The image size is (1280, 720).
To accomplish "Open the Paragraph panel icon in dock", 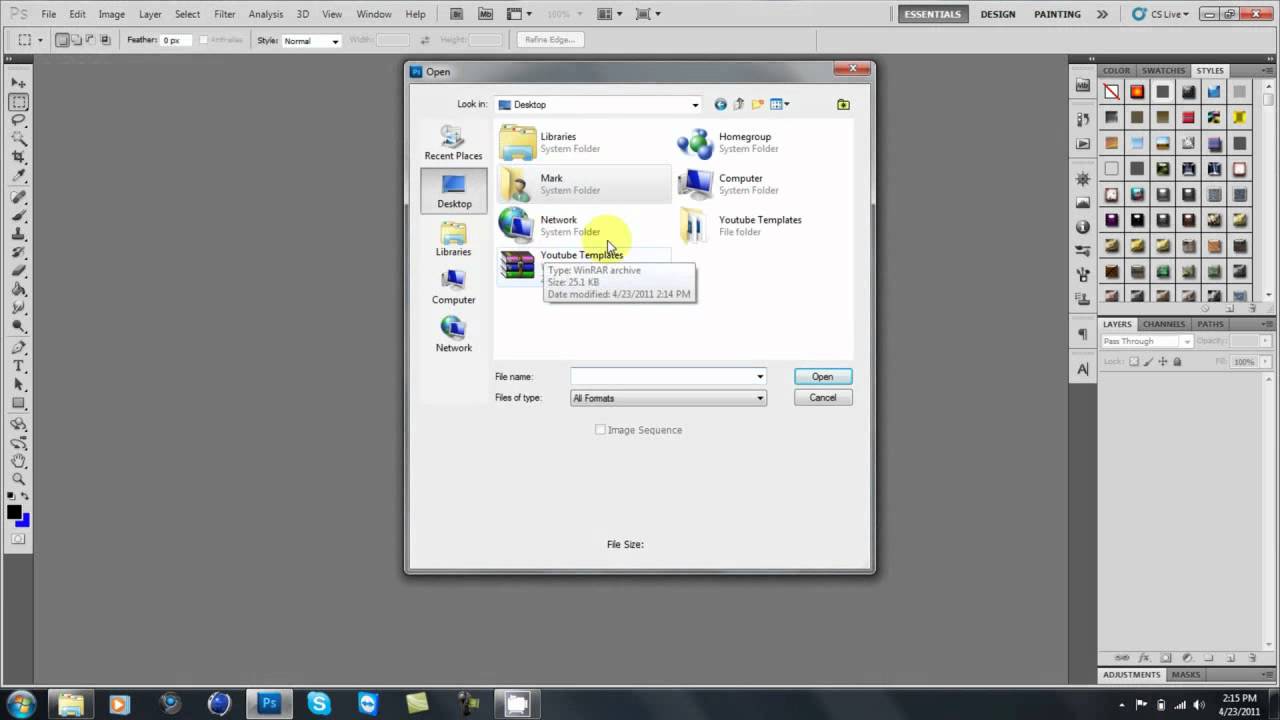I will click(x=1083, y=334).
